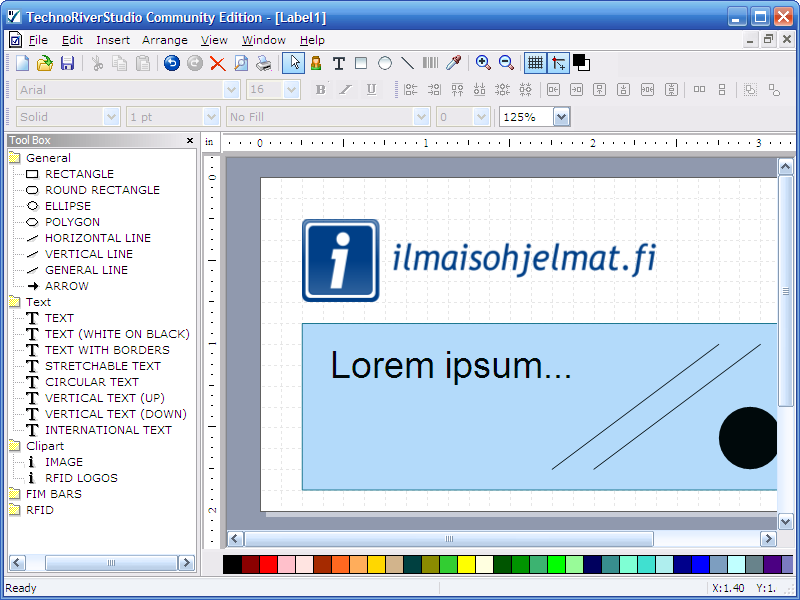The image size is (800, 600).
Task: Open print preview
Action: coord(241,63)
